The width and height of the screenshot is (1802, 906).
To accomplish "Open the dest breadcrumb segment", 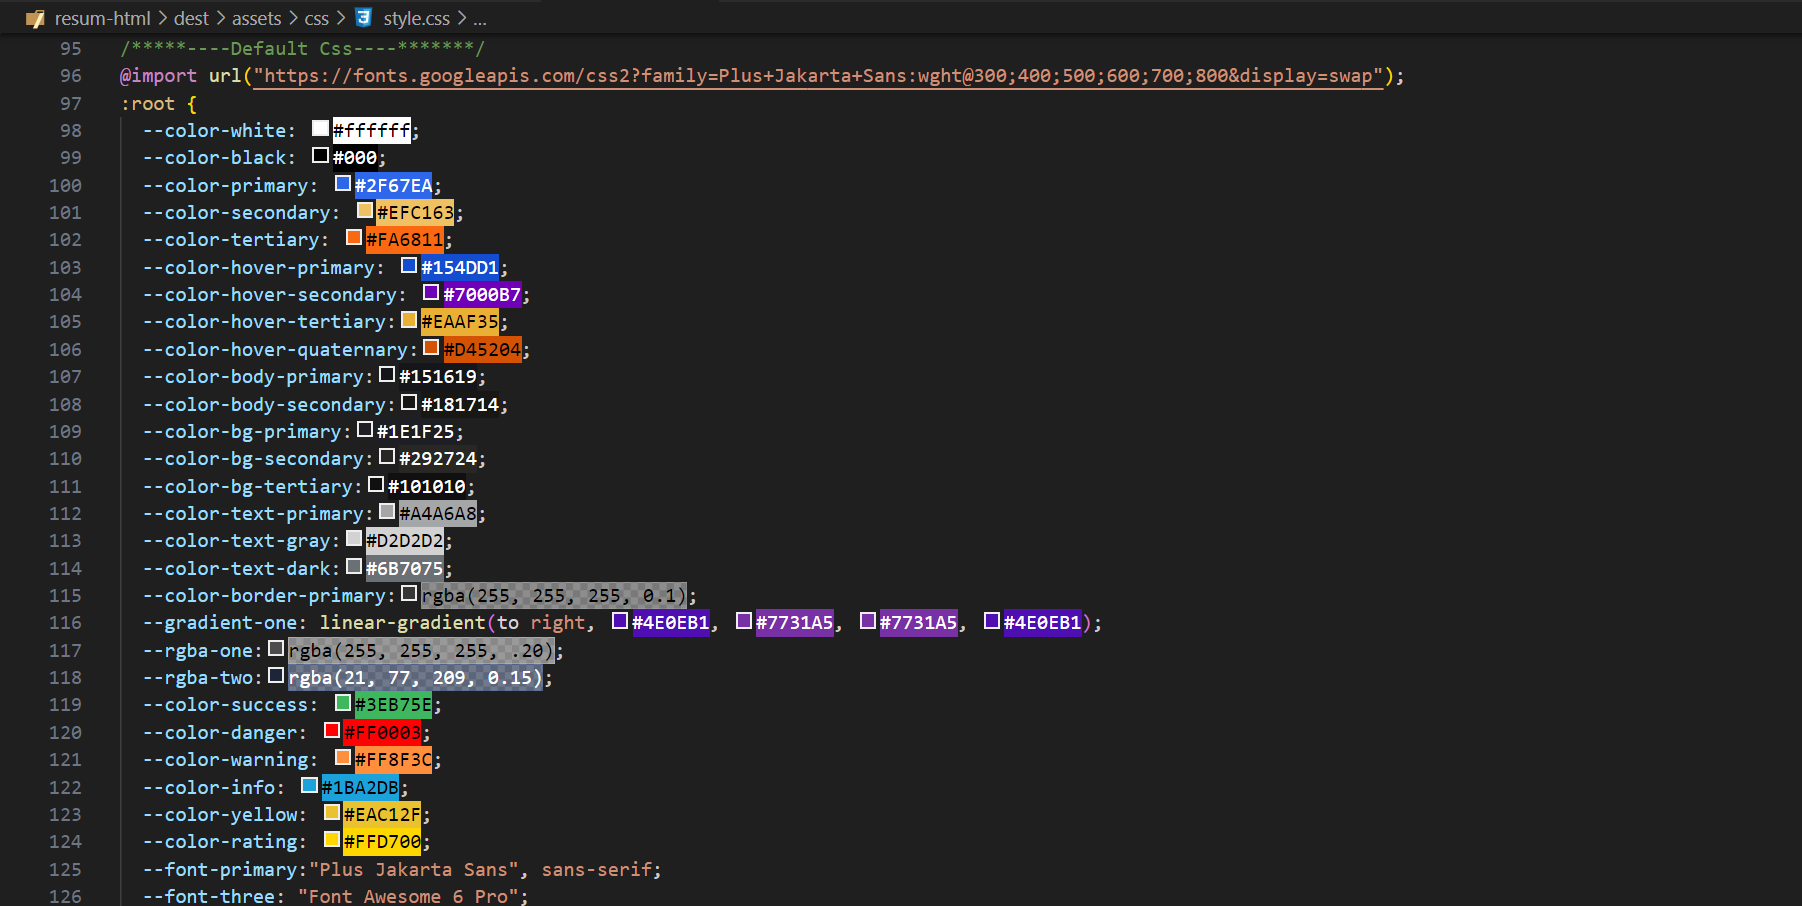I will pos(191,18).
